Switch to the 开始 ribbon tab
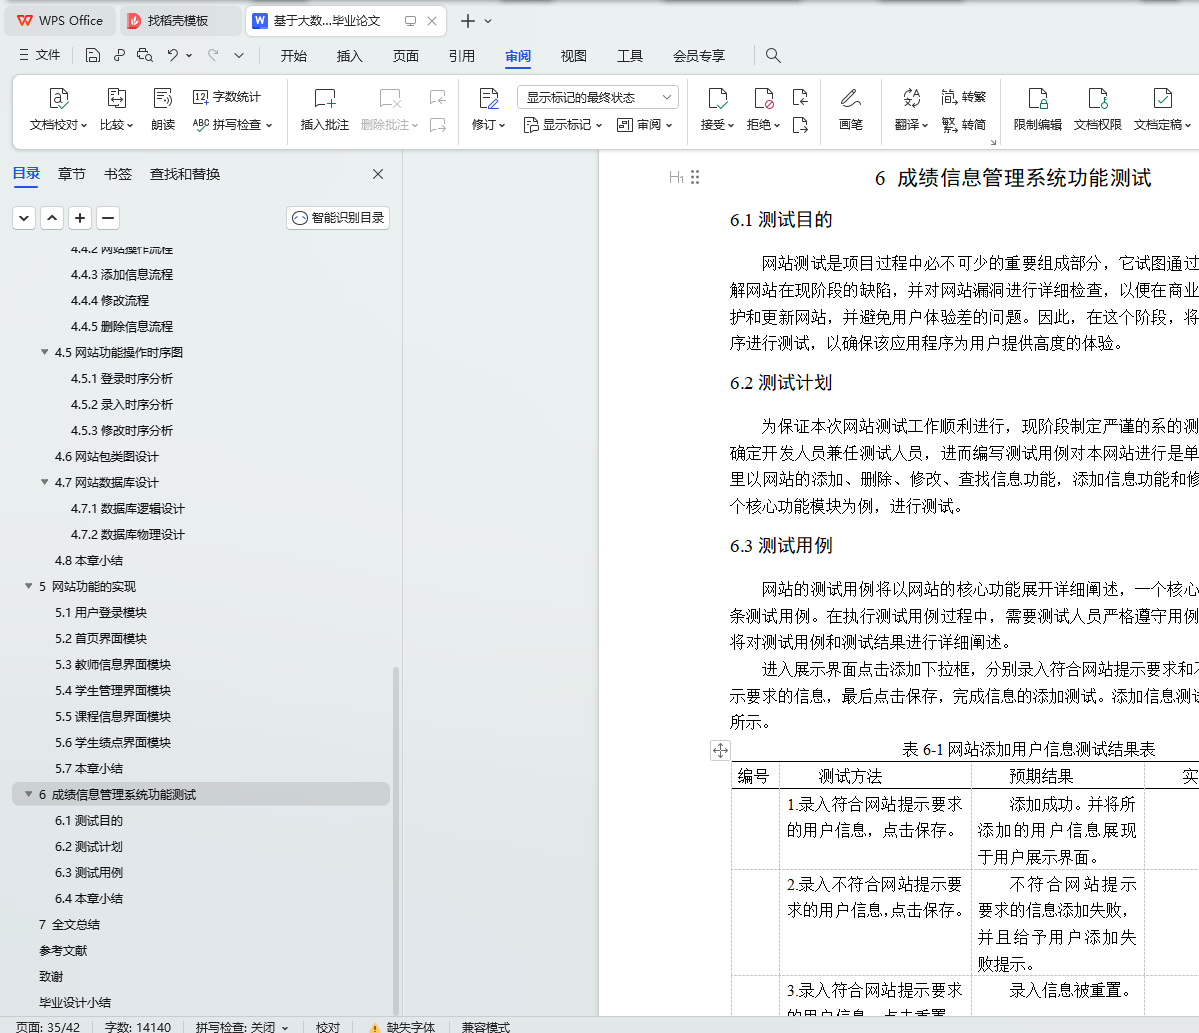The height and width of the screenshot is (1033, 1199). tap(294, 56)
